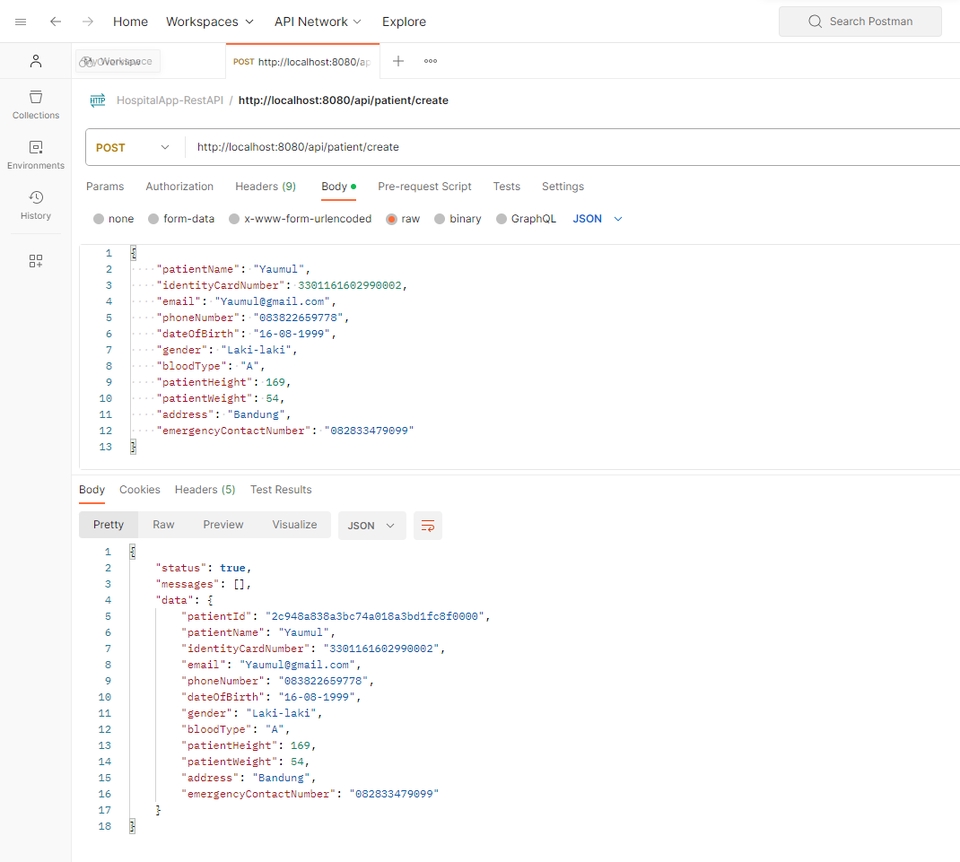The width and height of the screenshot is (960, 862).
Task: Click the "bloodType" line in response
Action: 235,730
